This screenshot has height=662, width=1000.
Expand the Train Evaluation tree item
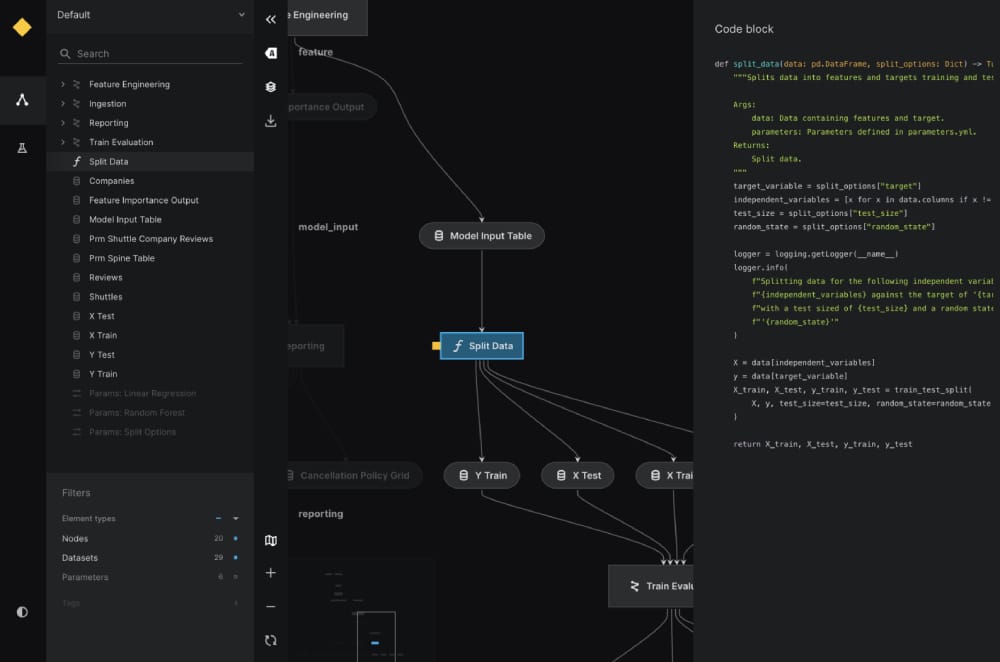(63, 142)
